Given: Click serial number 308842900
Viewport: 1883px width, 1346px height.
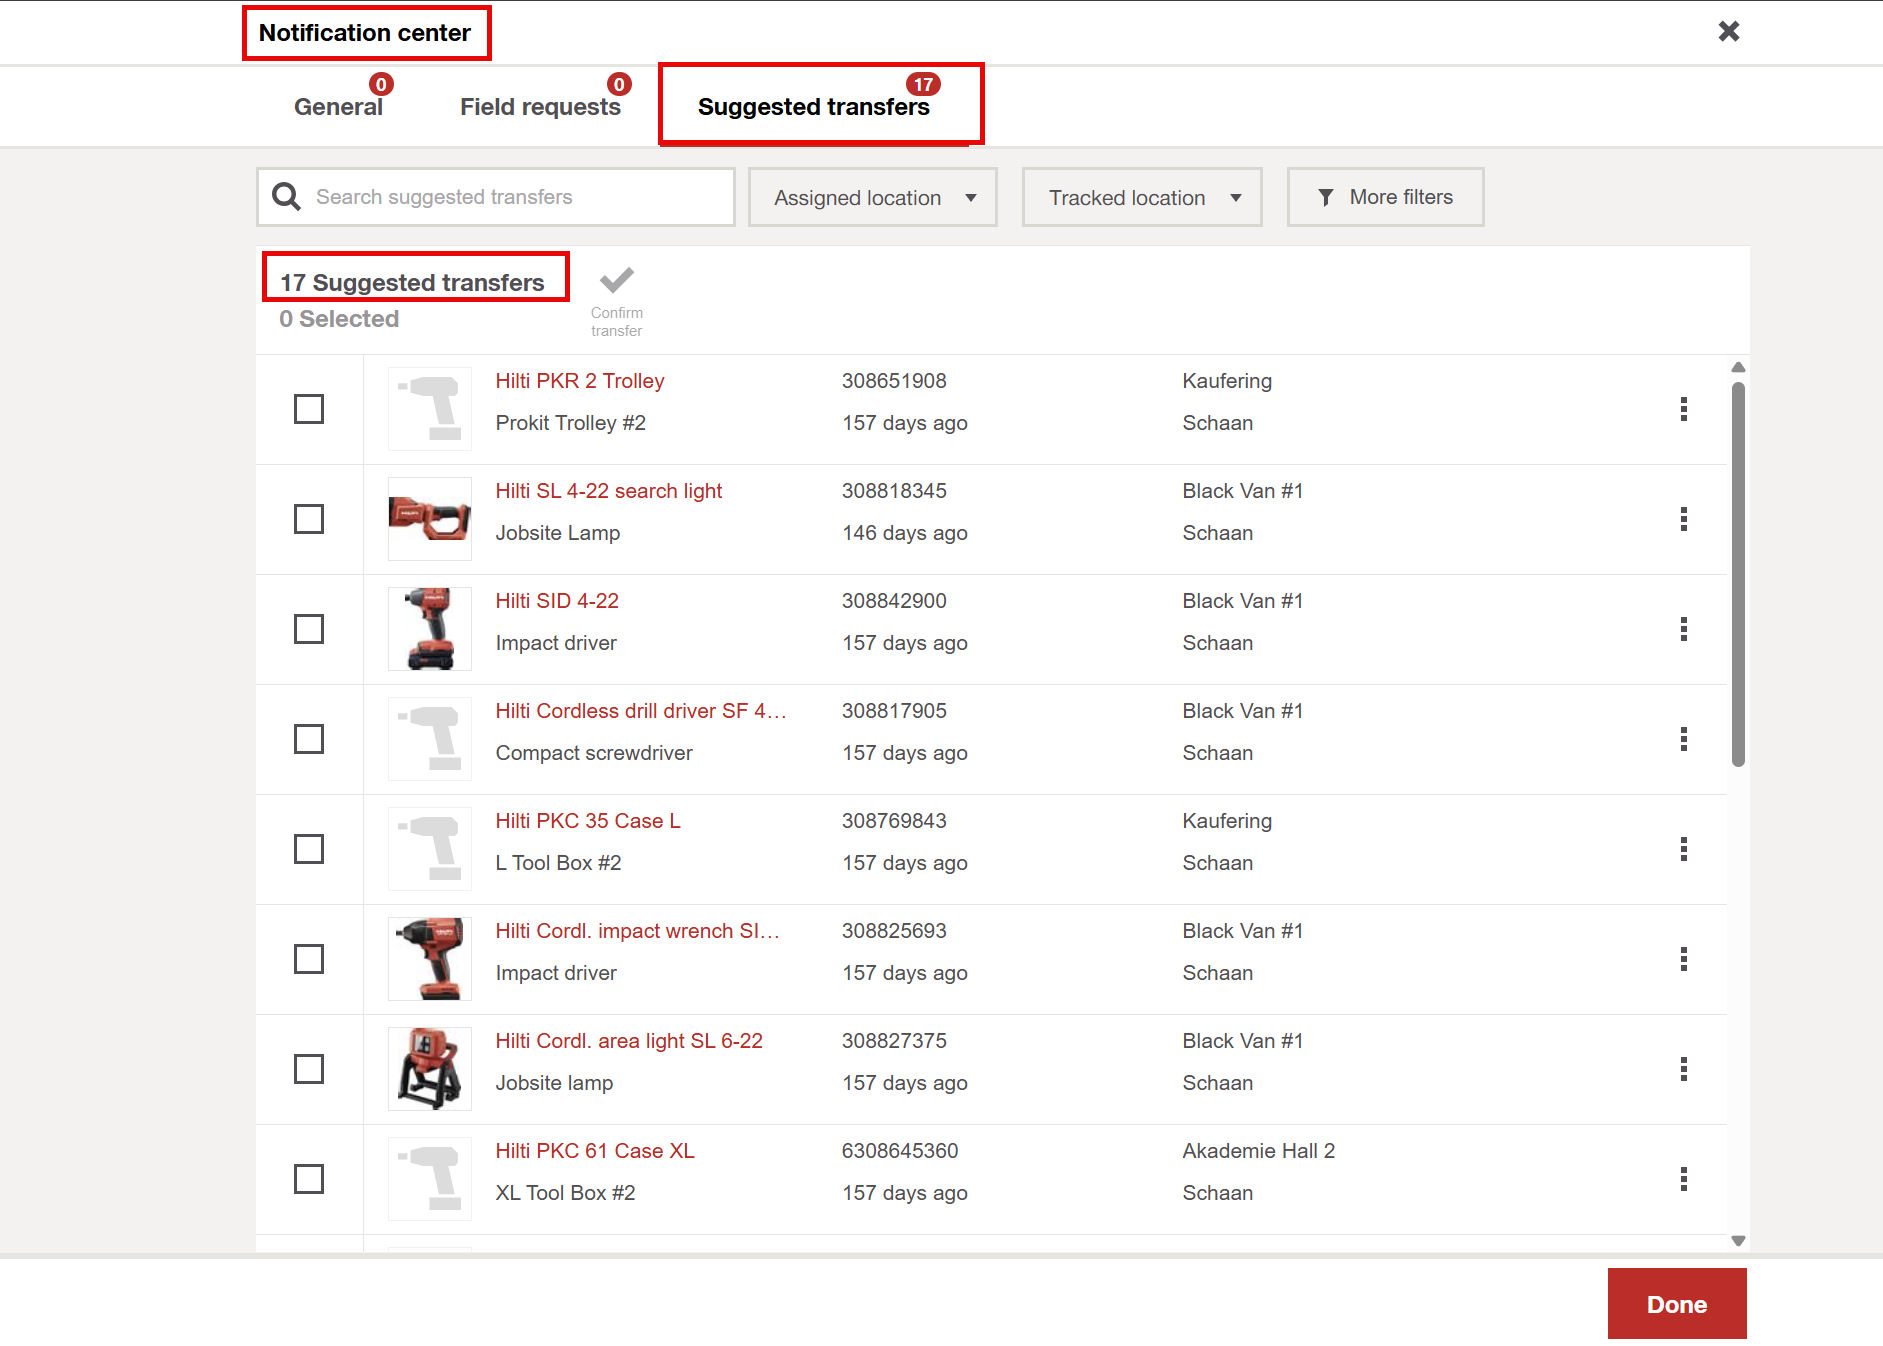Looking at the screenshot, I should (x=894, y=601).
